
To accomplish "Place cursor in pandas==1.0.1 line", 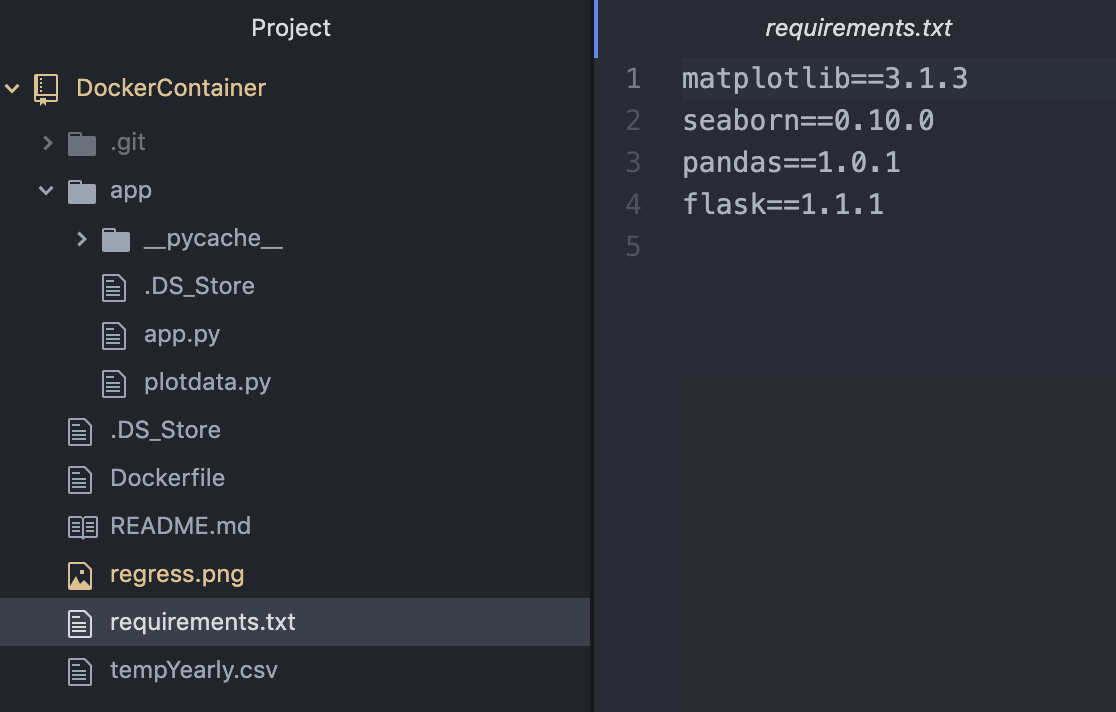I will tap(791, 162).
